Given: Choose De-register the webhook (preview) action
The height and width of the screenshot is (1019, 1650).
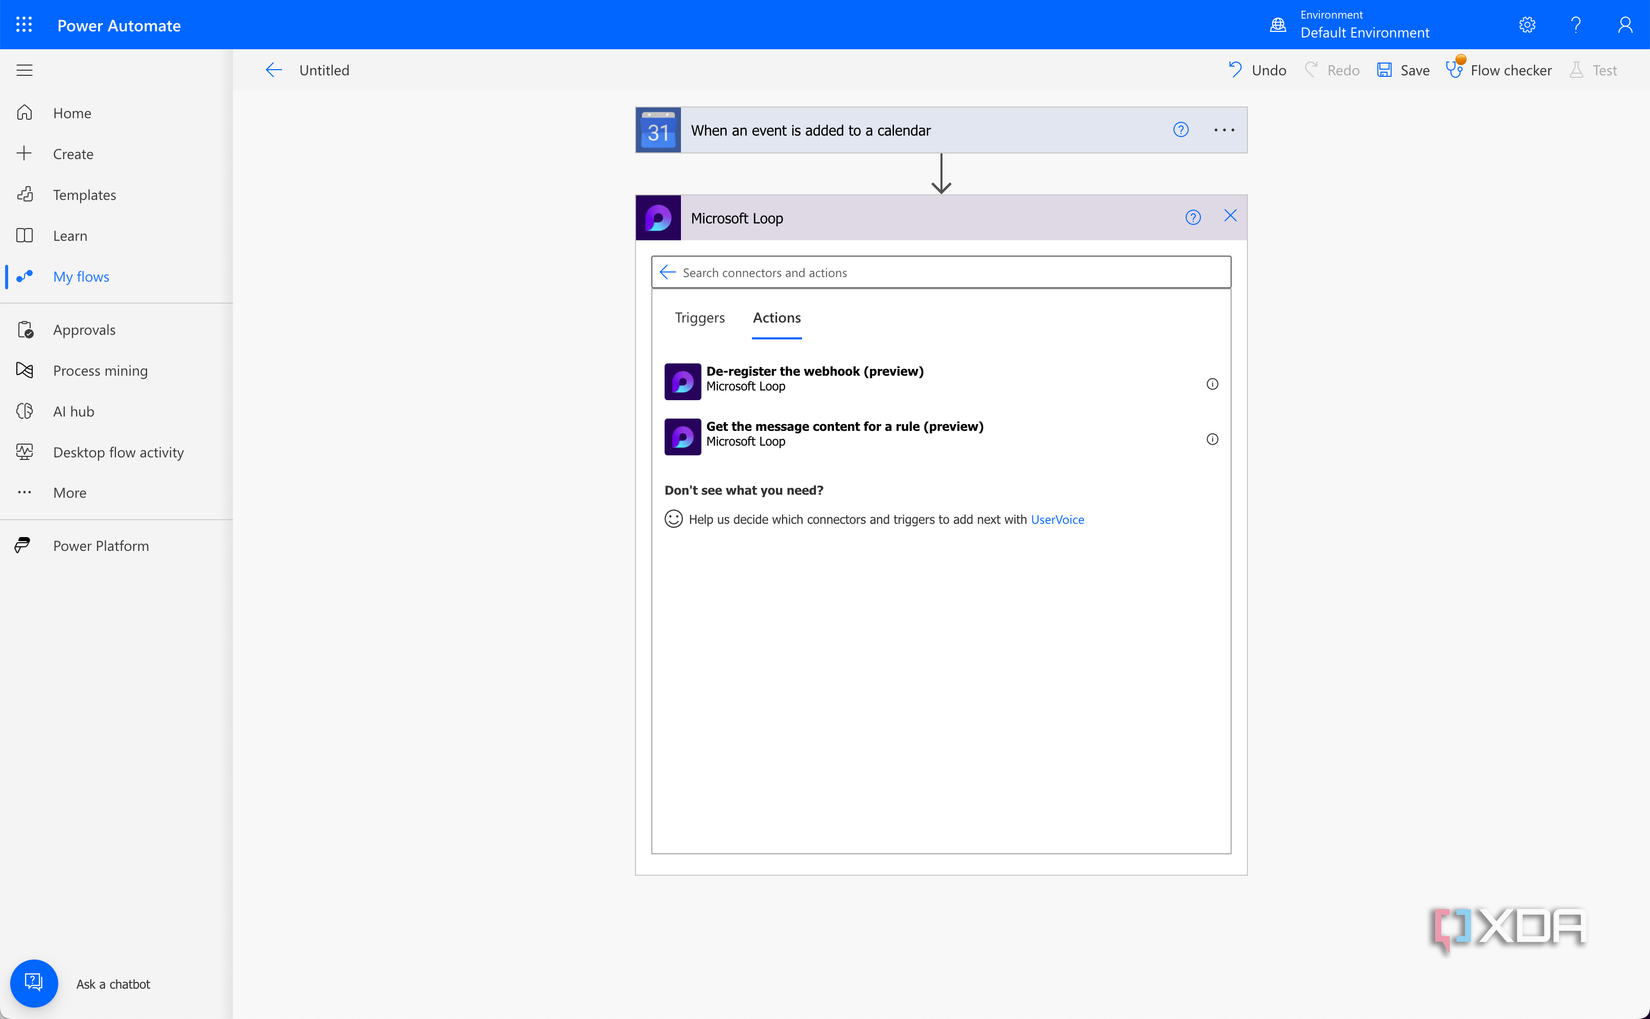Looking at the screenshot, I should [x=941, y=381].
